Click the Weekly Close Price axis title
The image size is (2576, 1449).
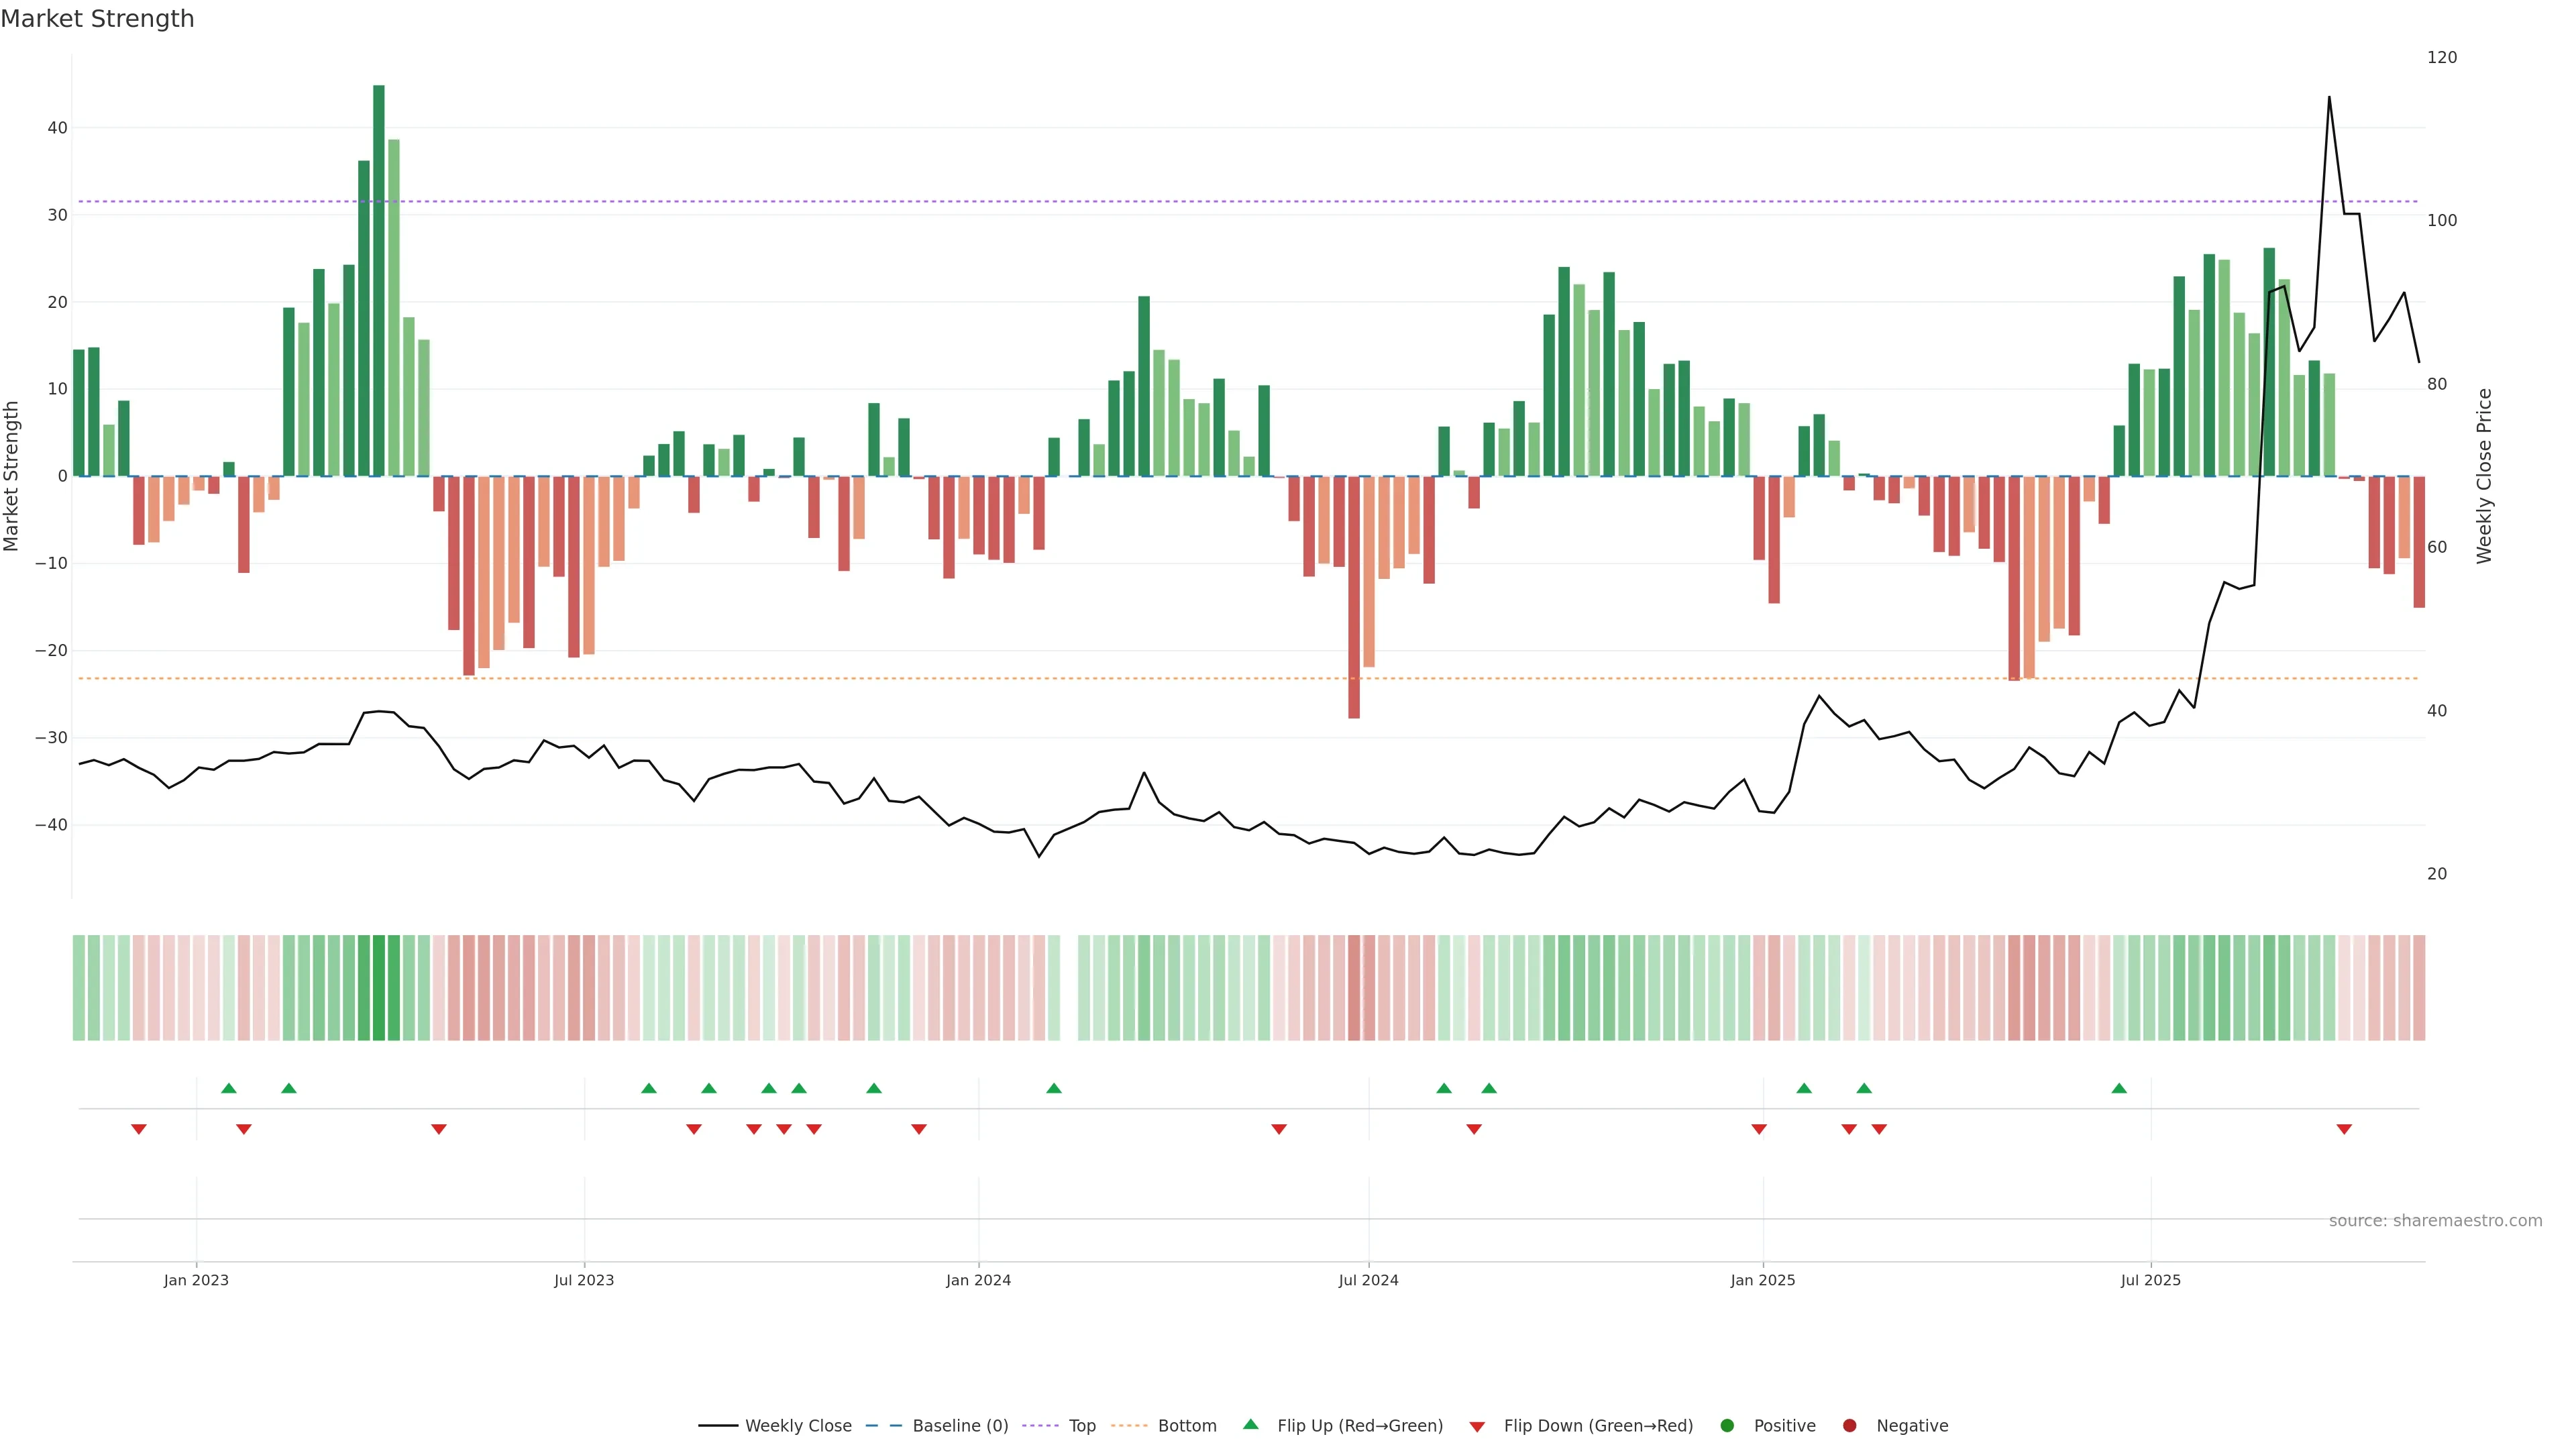pyautogui.click(x=2484, y=476)
